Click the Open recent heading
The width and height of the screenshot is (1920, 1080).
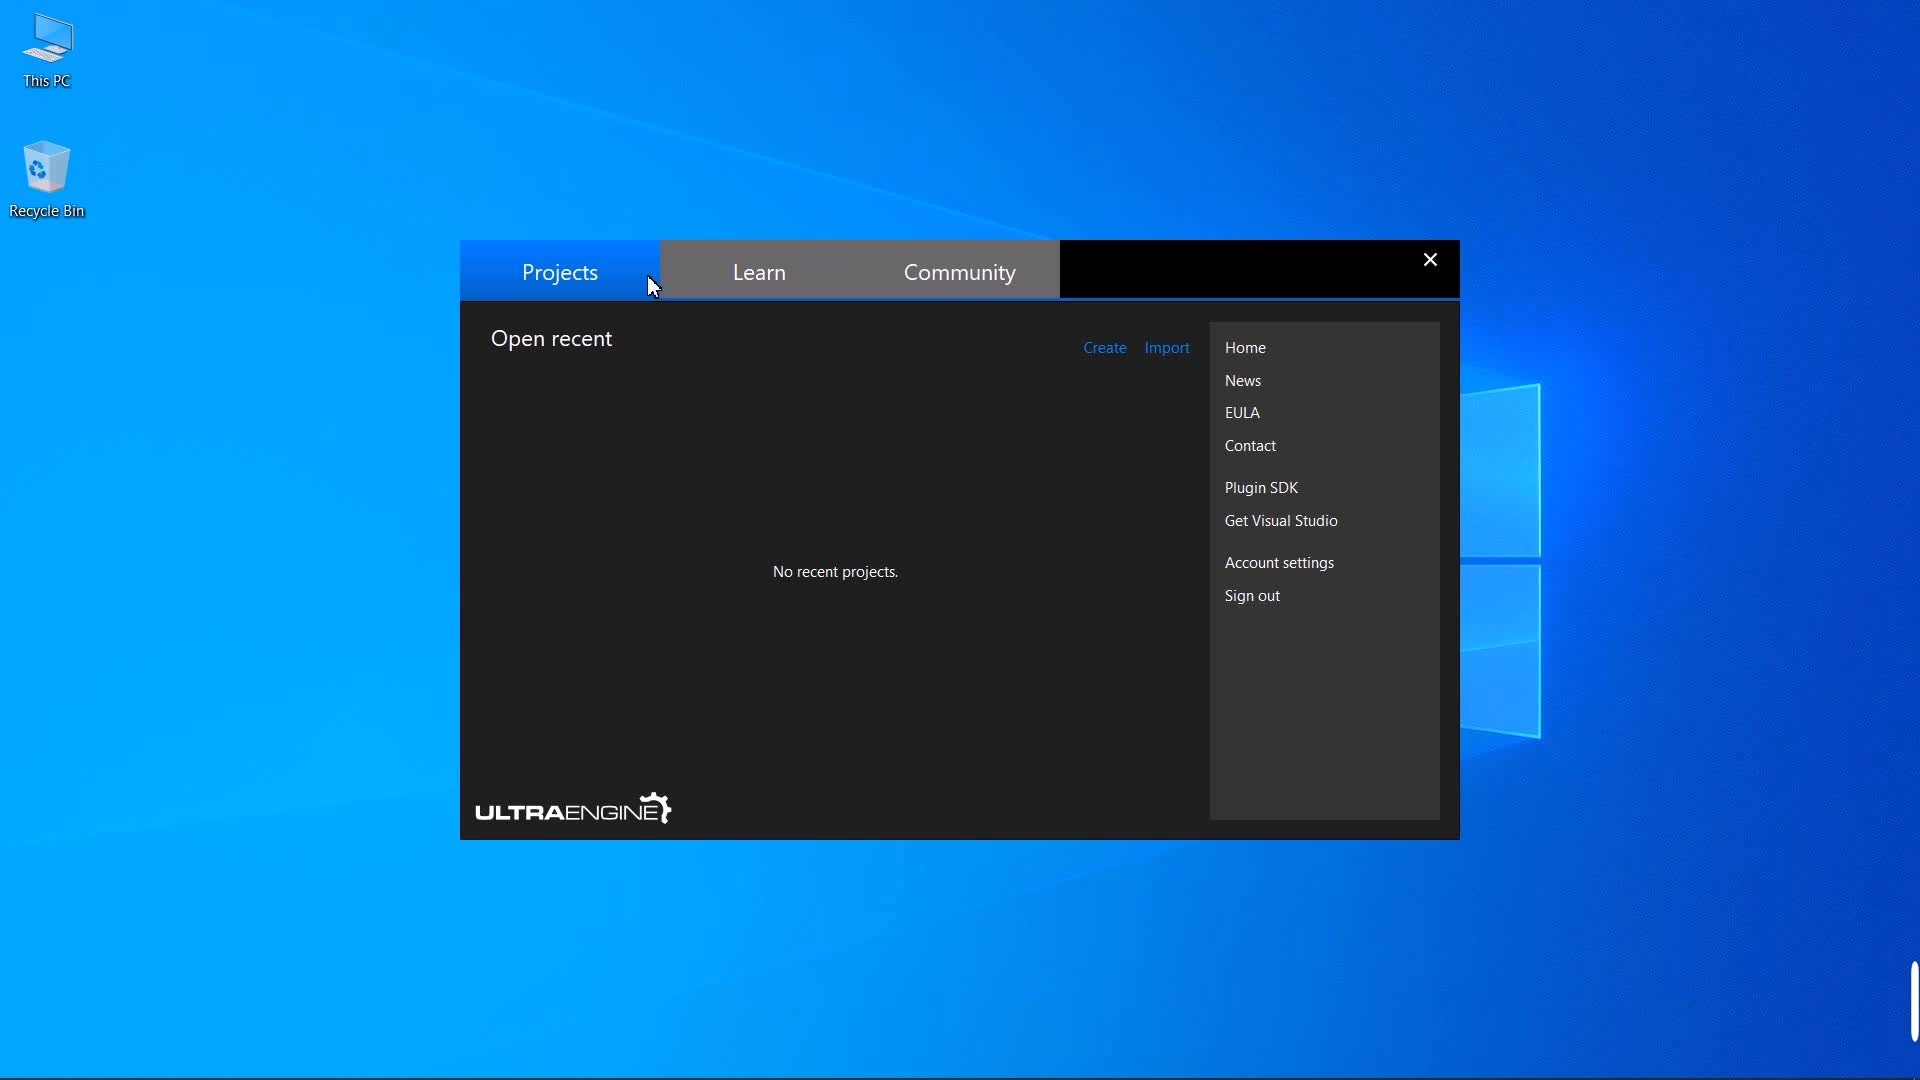[551, 339]
